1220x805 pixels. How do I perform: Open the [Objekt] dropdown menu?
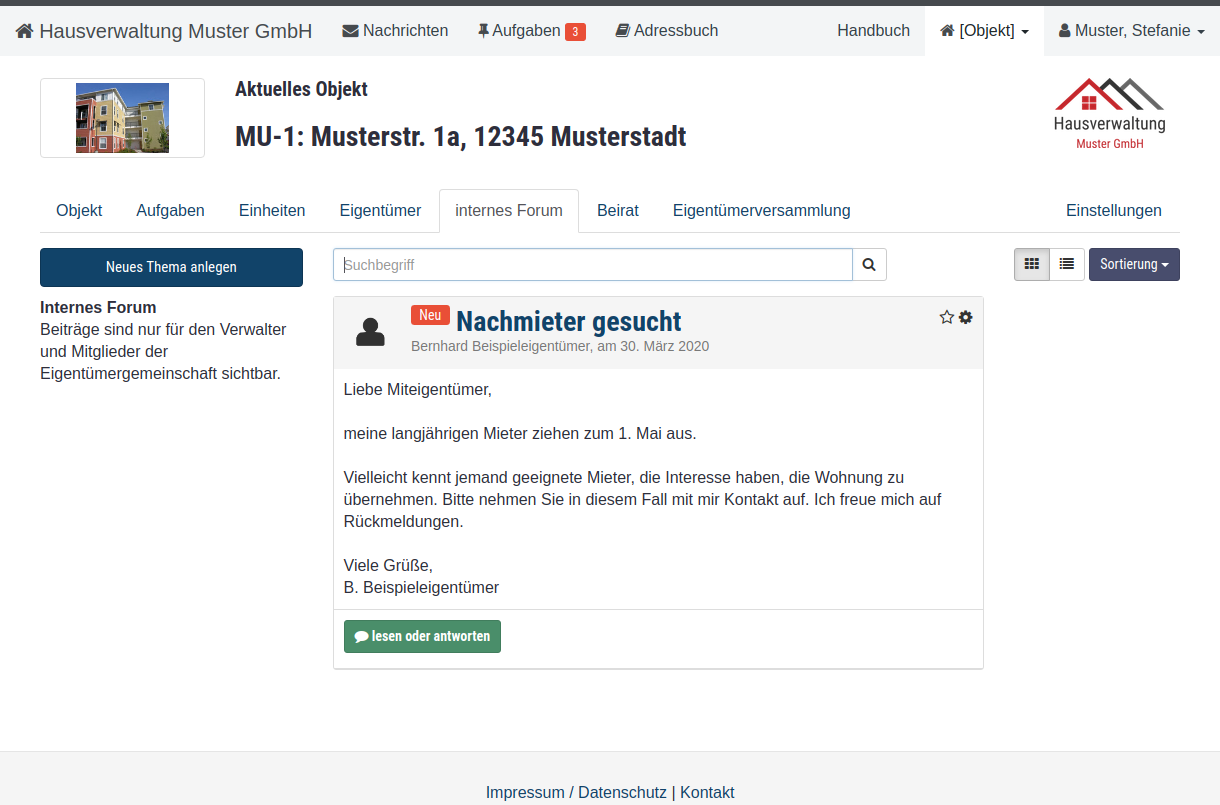tap(984, 31)
